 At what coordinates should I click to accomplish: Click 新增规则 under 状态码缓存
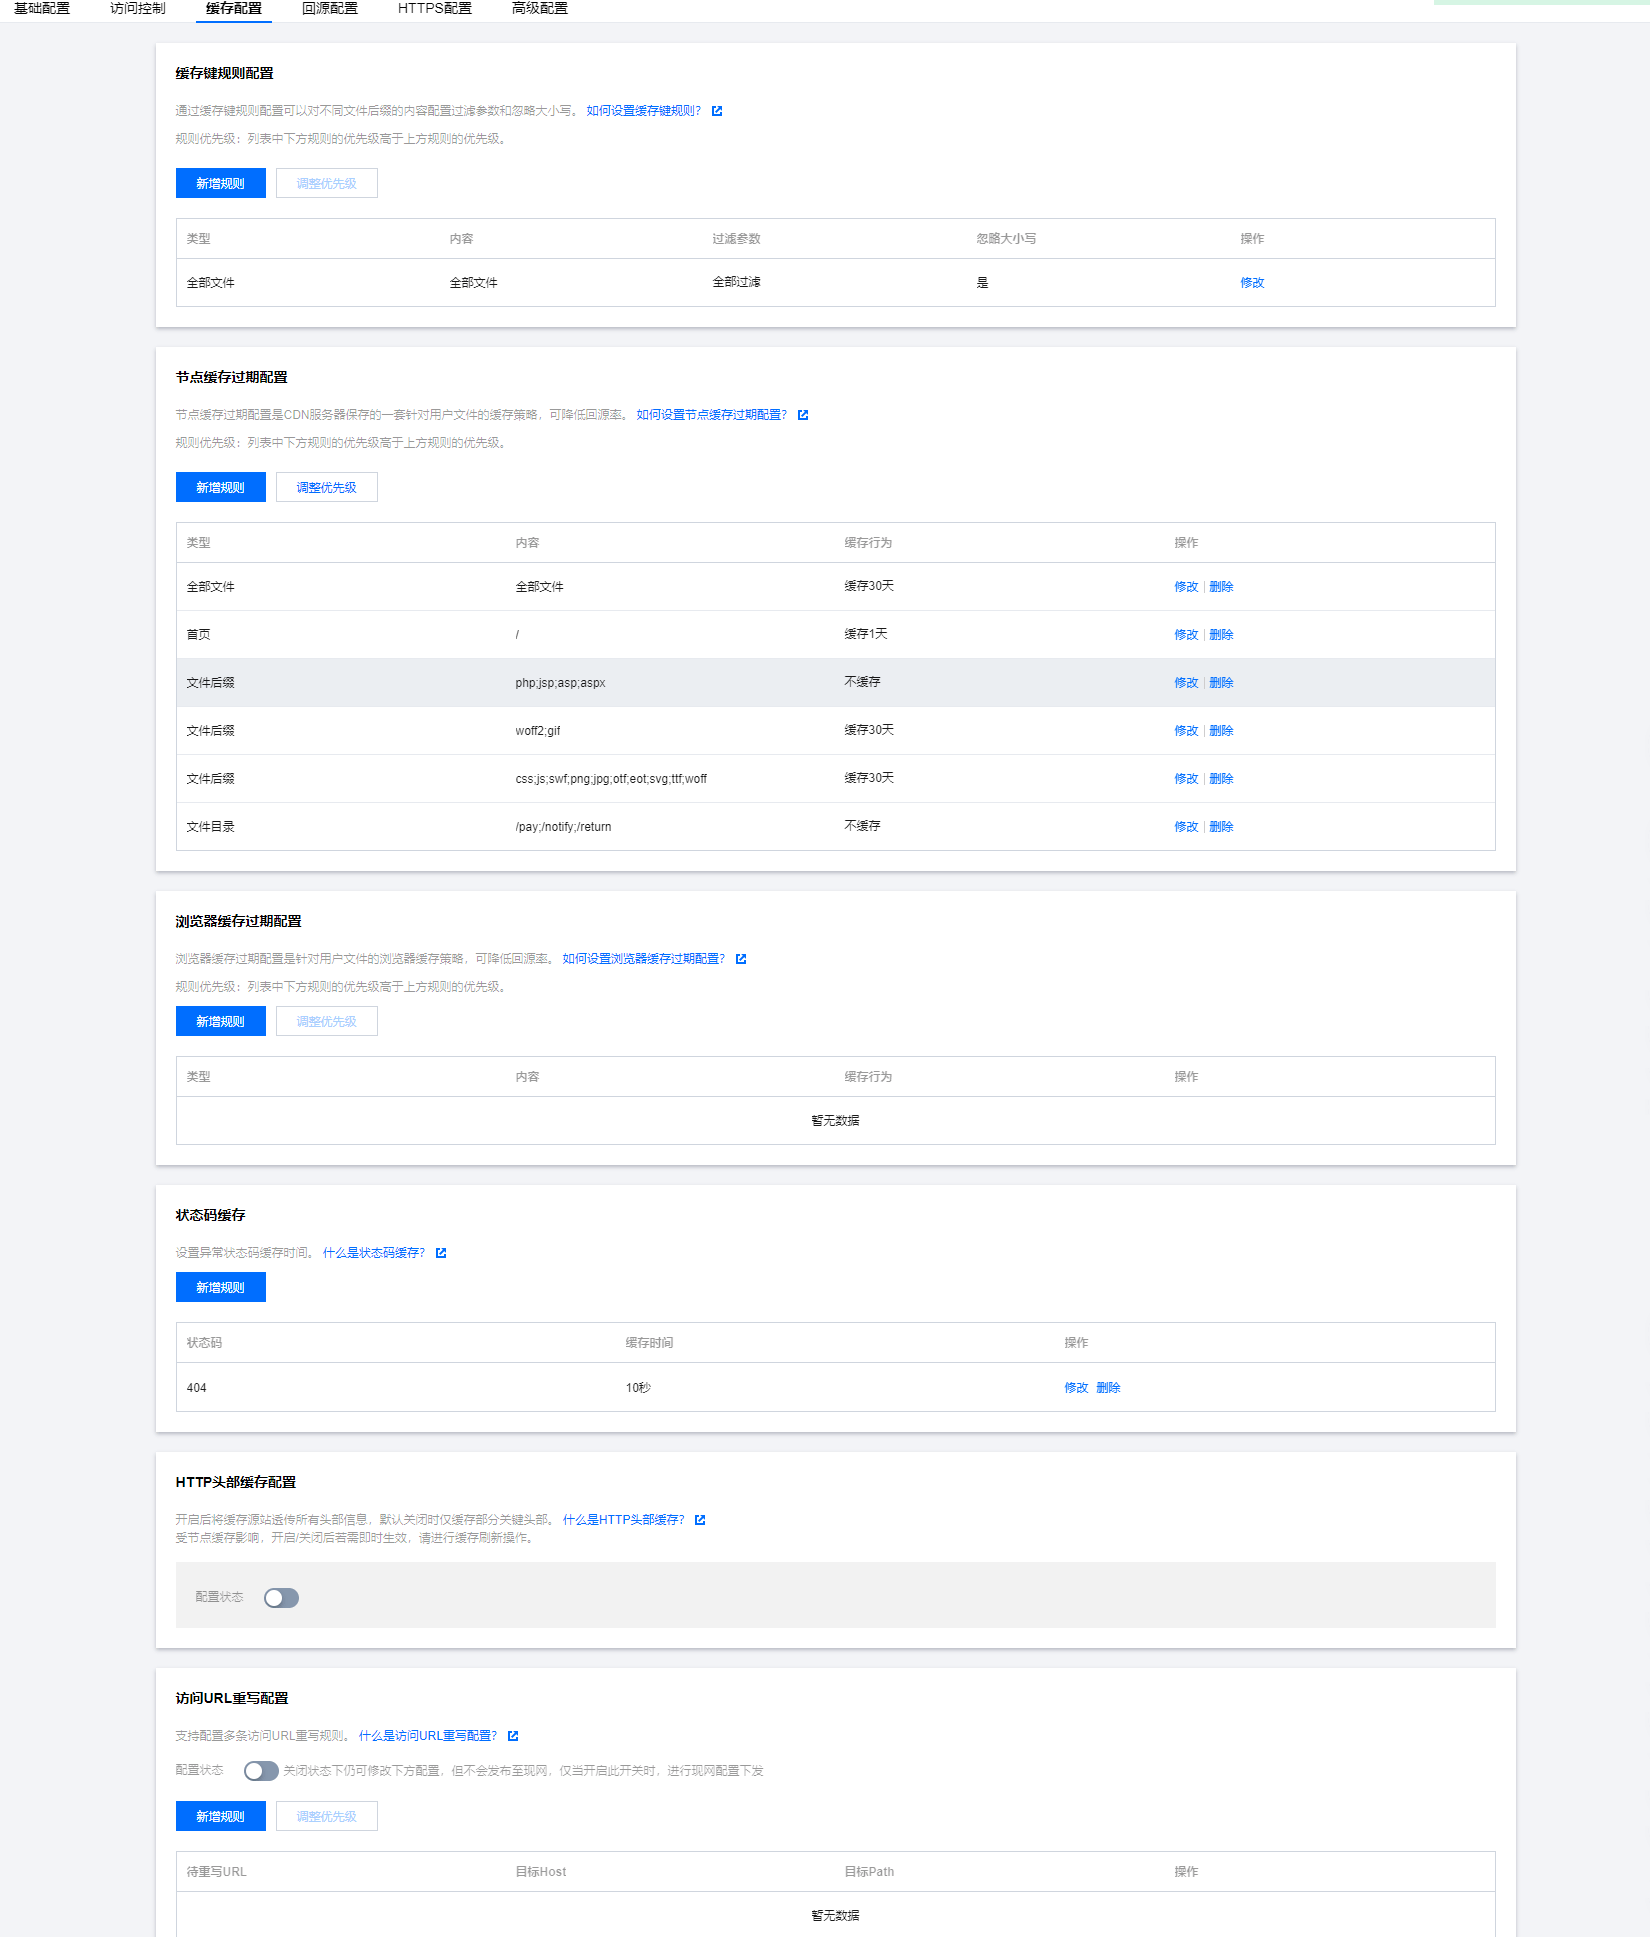click(221, 1287)
